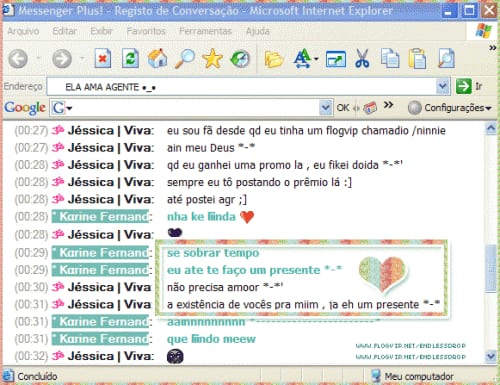Viewport: 500px width, 385px height.
Task: Click the scissors Cut icon
Action: (x=362, y=59)
